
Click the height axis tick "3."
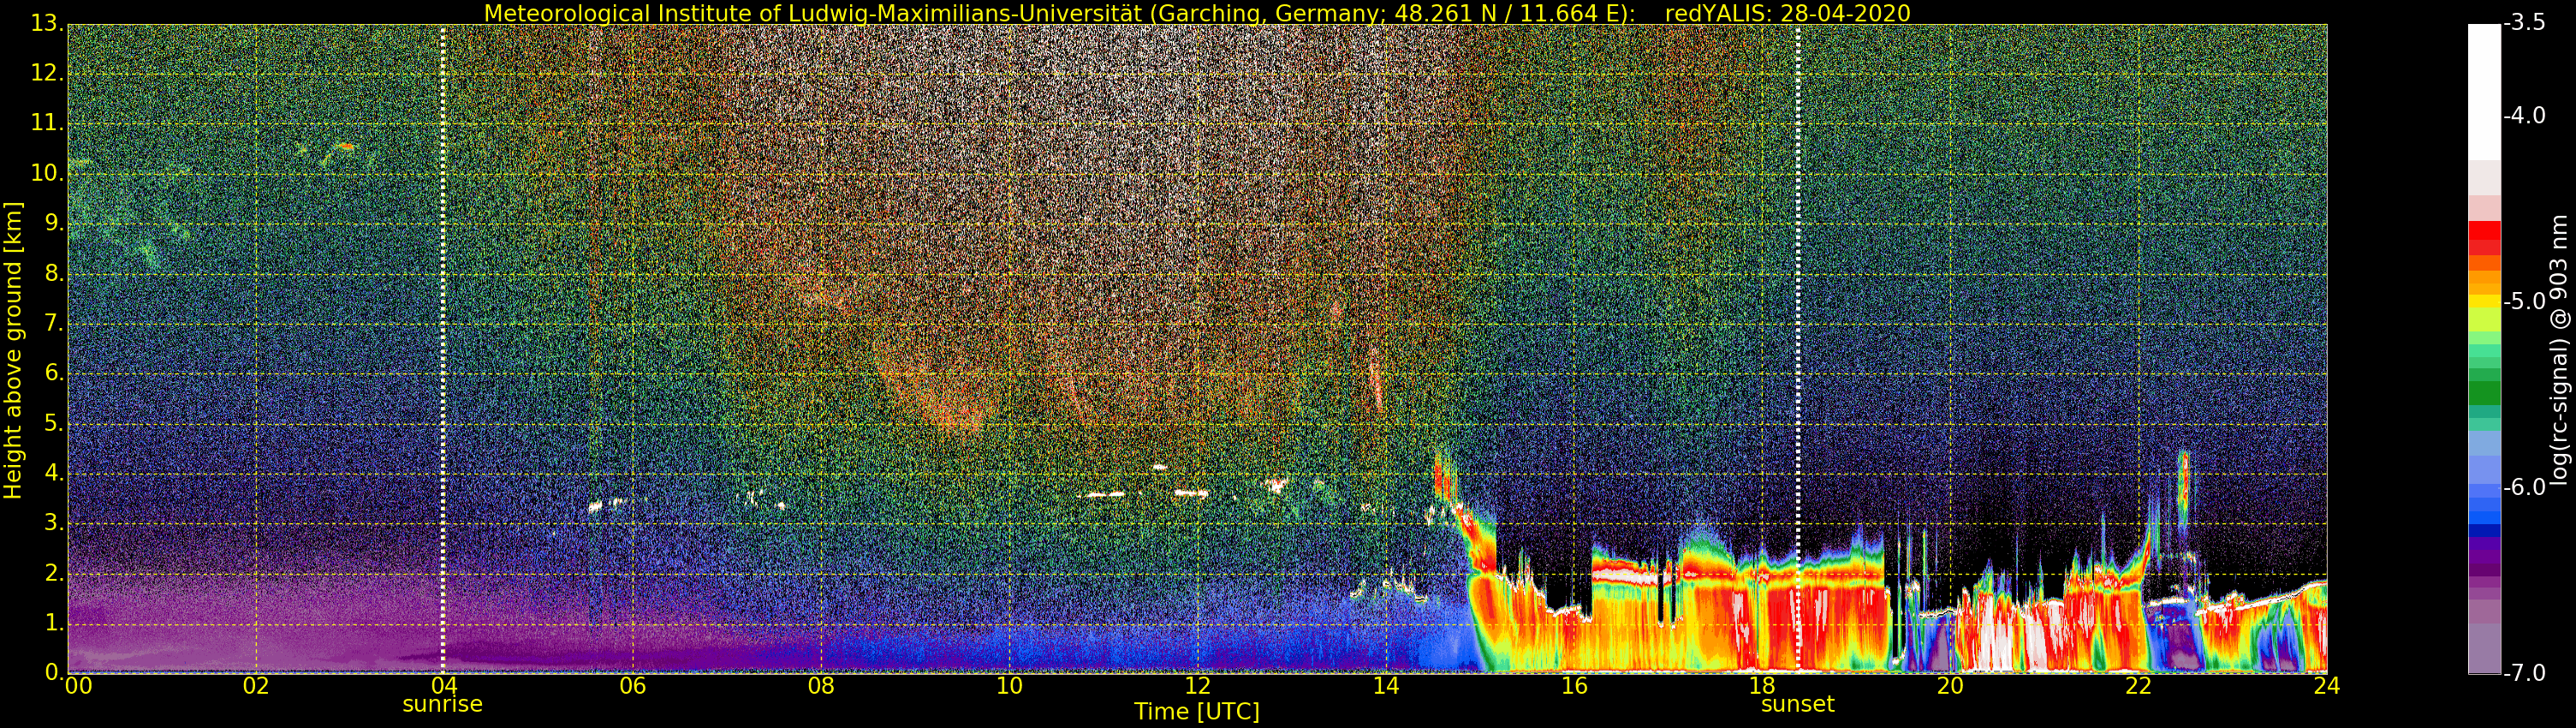(54, 524)
